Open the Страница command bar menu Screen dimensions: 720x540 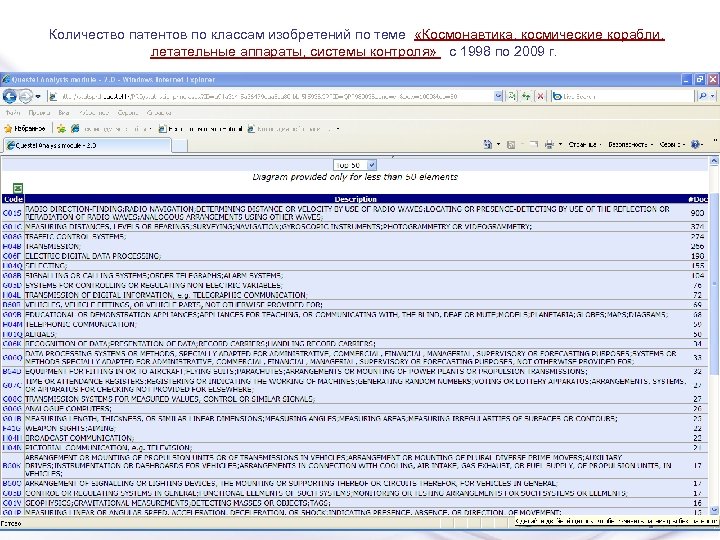coord(585,144)
